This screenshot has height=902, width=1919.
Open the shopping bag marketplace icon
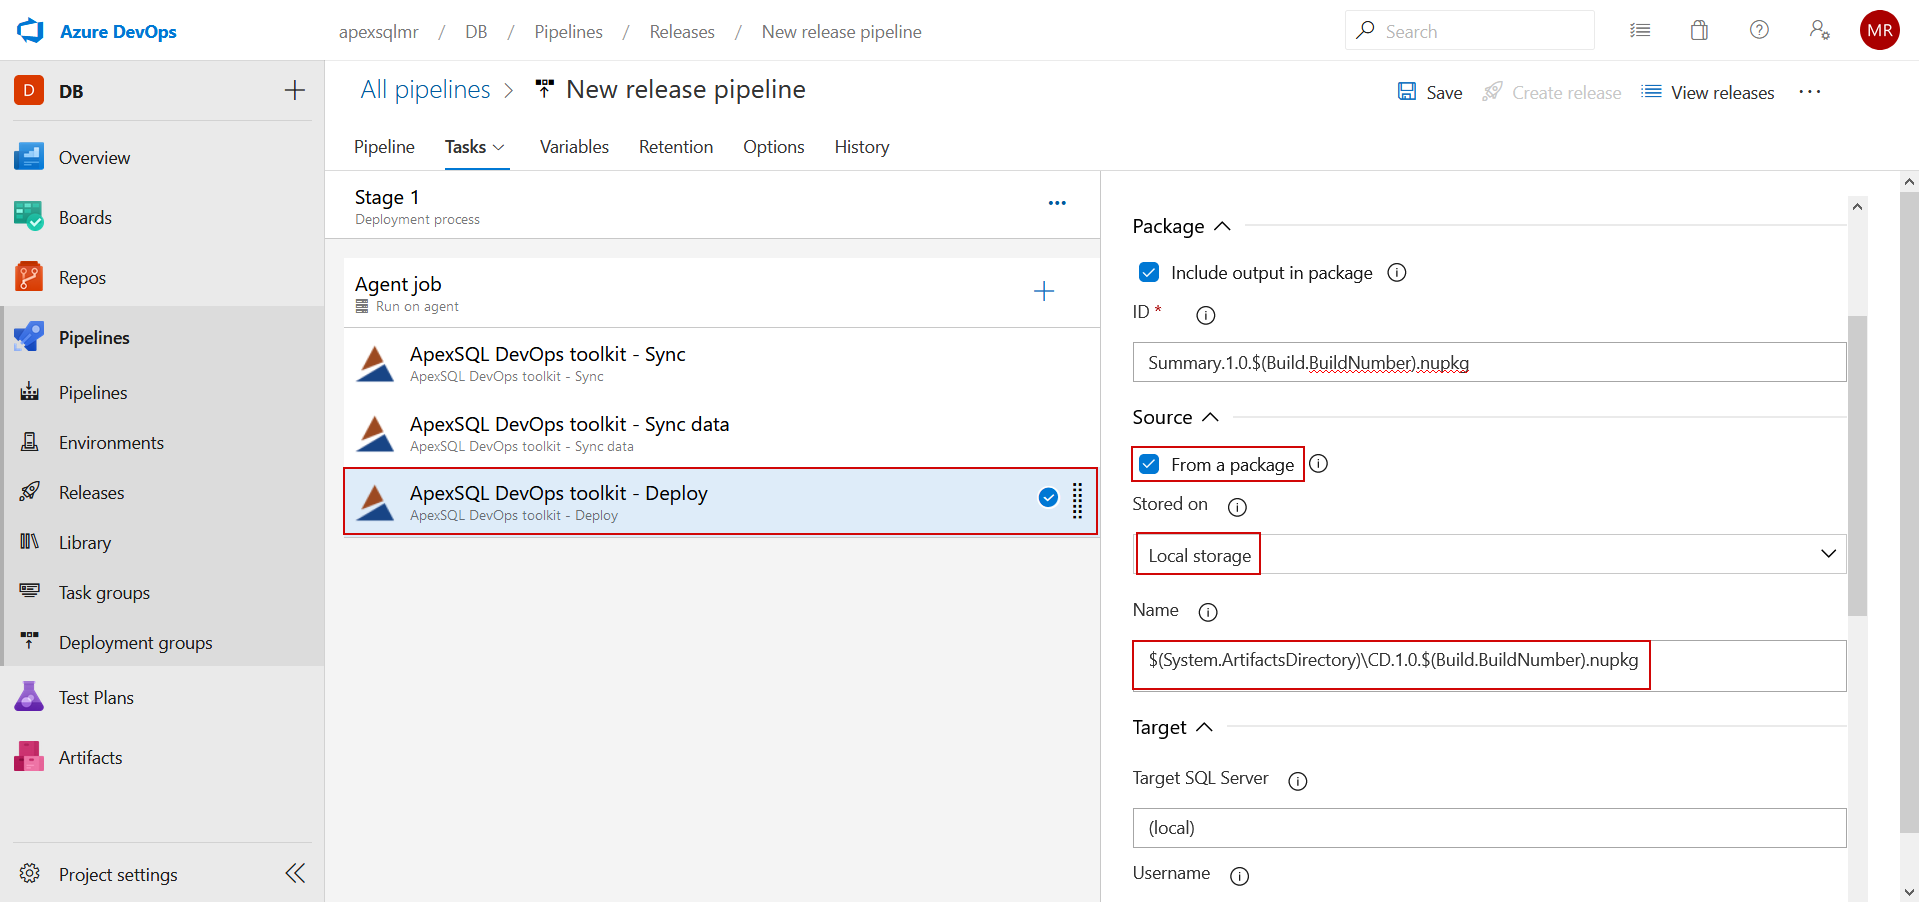click(x=1699, y=31)
